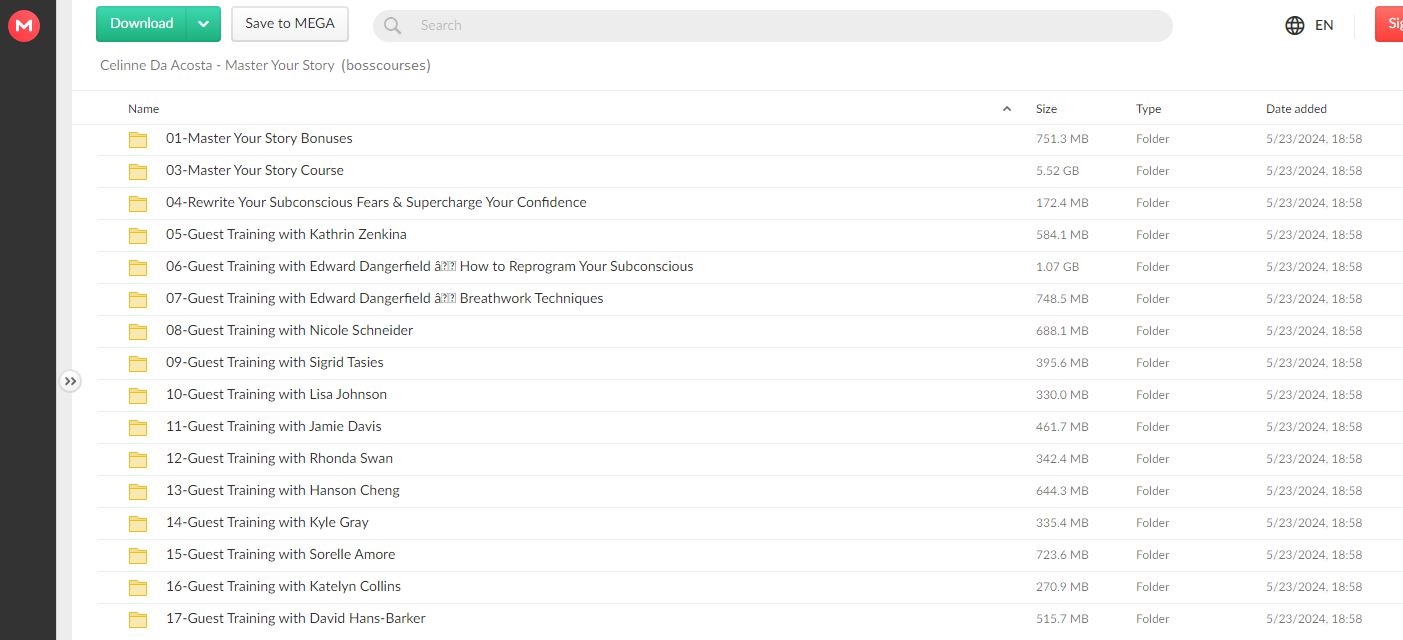Image resolution: width=1403 pixels, height=640 pixels.
Task: Click folder icon beside Kyle Gray training
Action: coord(138,523)
